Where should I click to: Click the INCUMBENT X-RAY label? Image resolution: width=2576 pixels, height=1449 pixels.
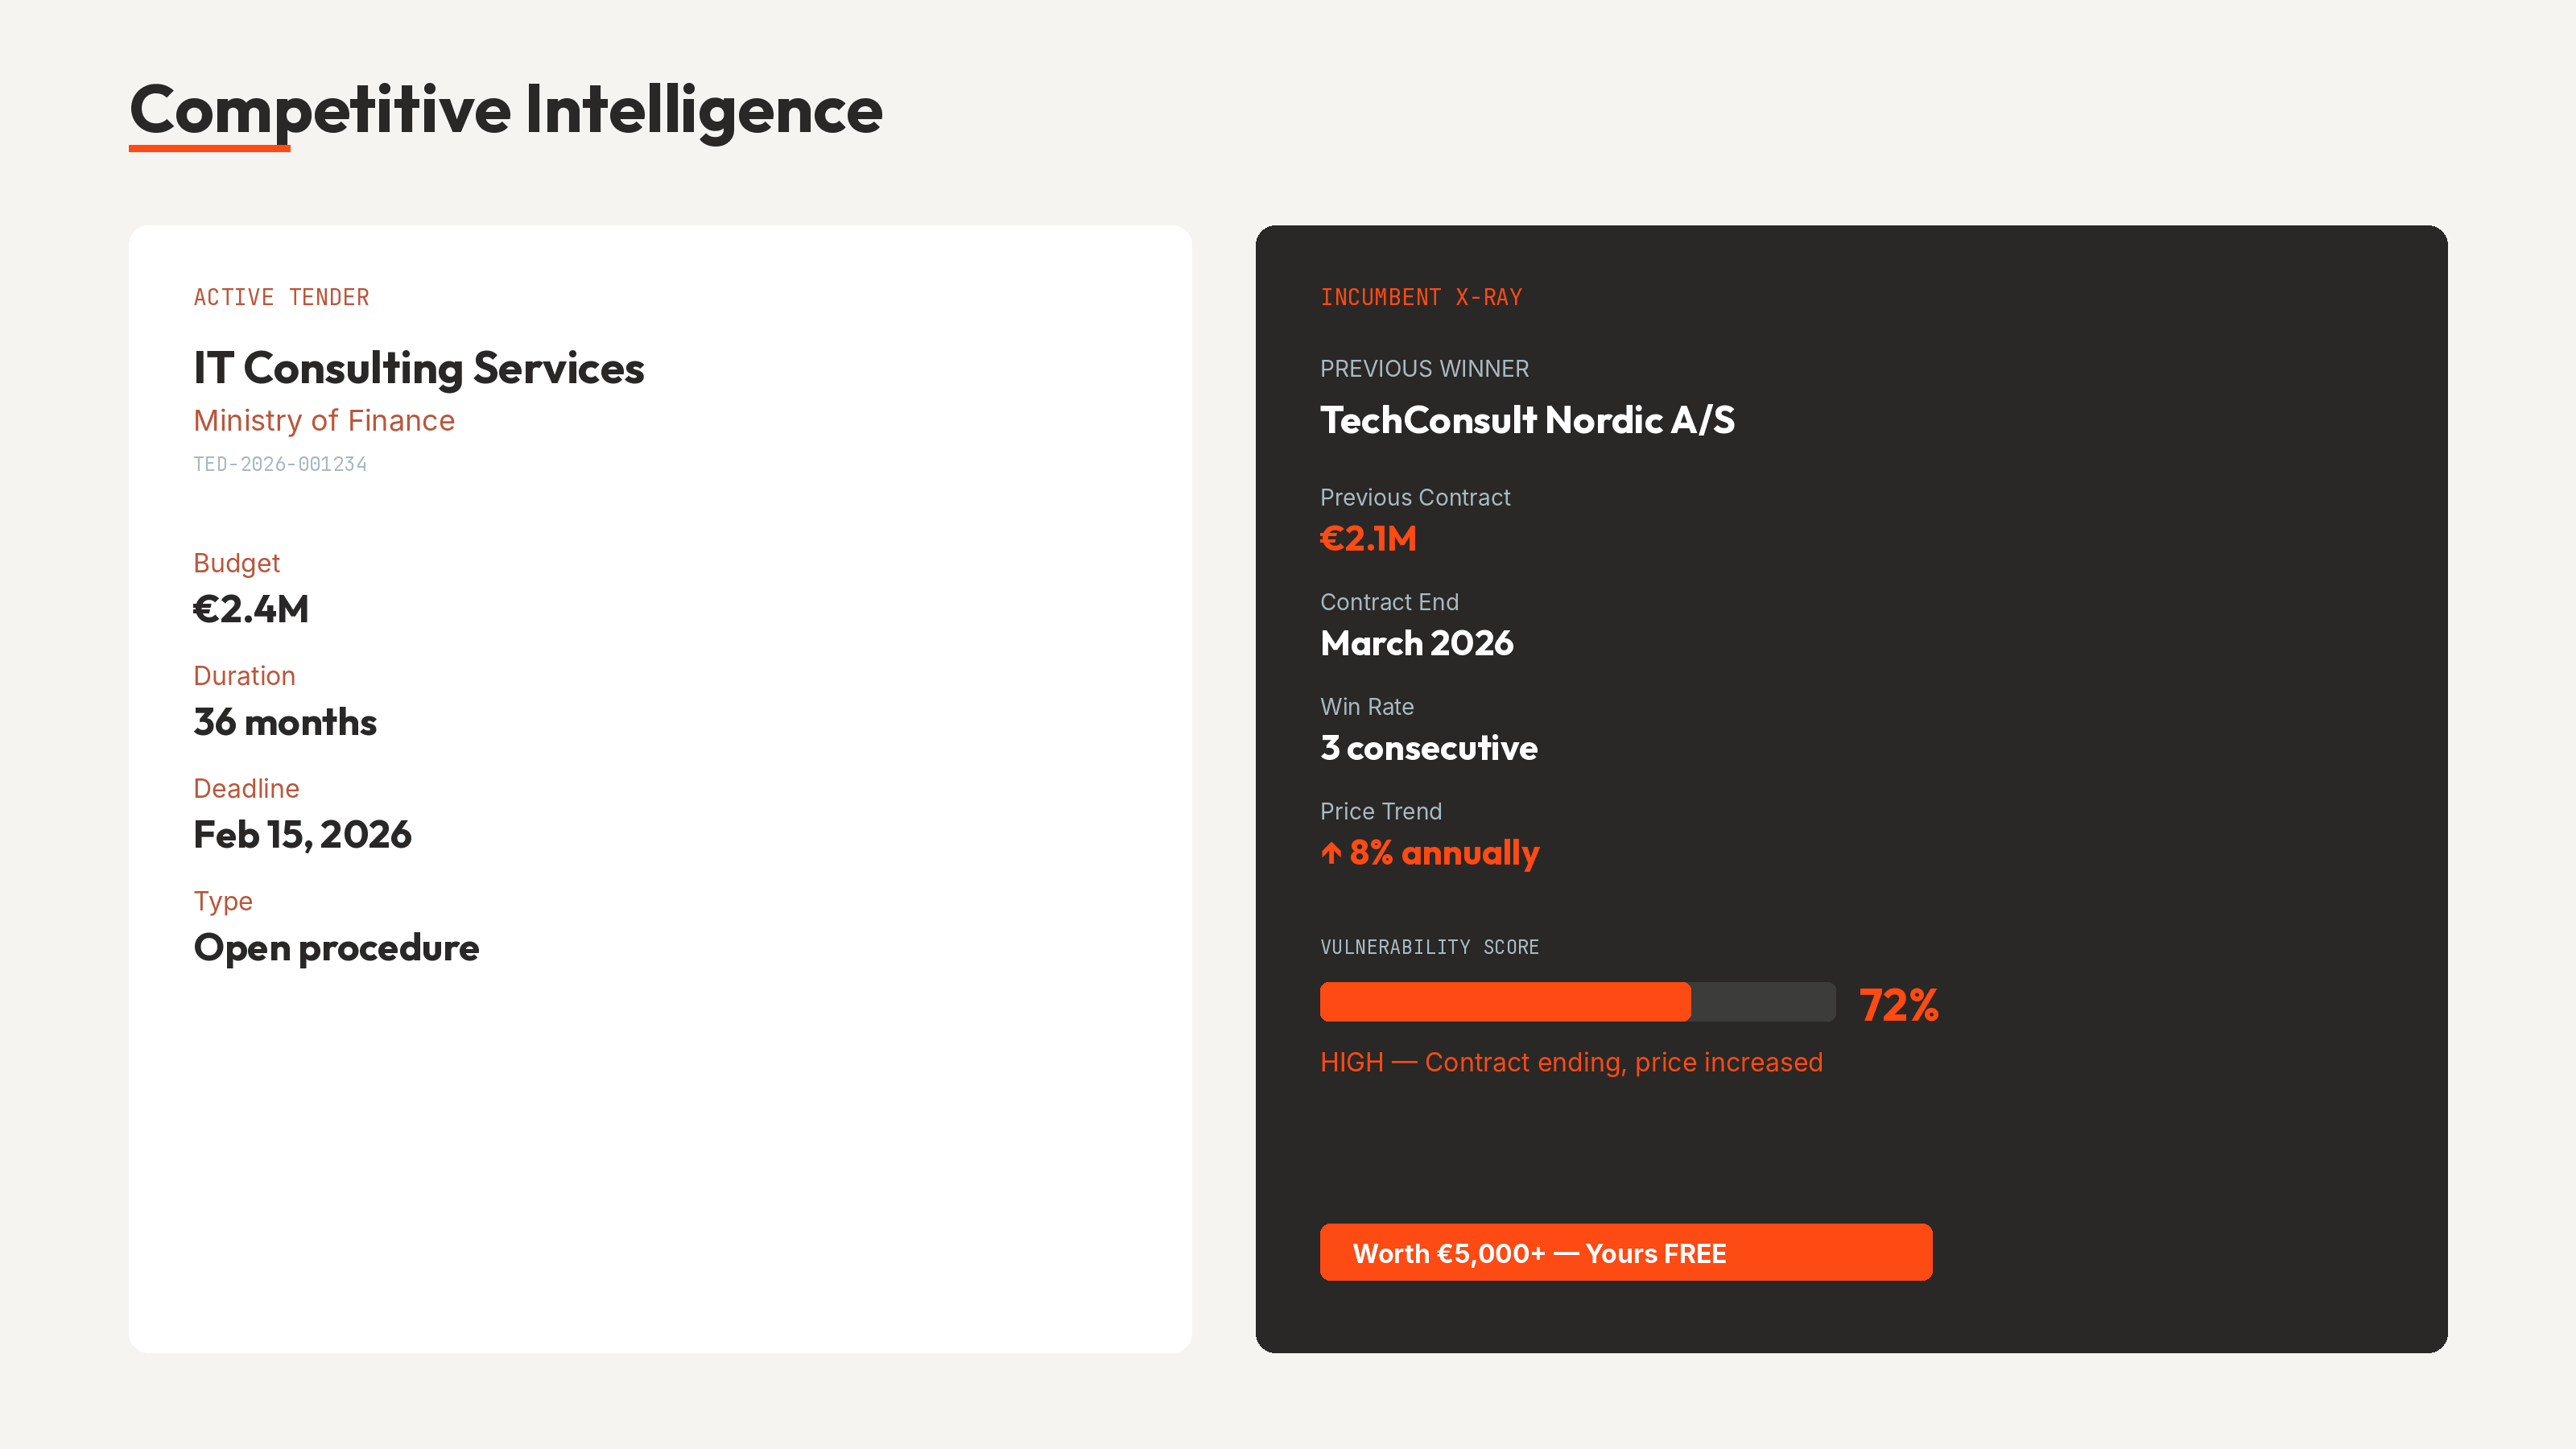[x=1421, y=297]
